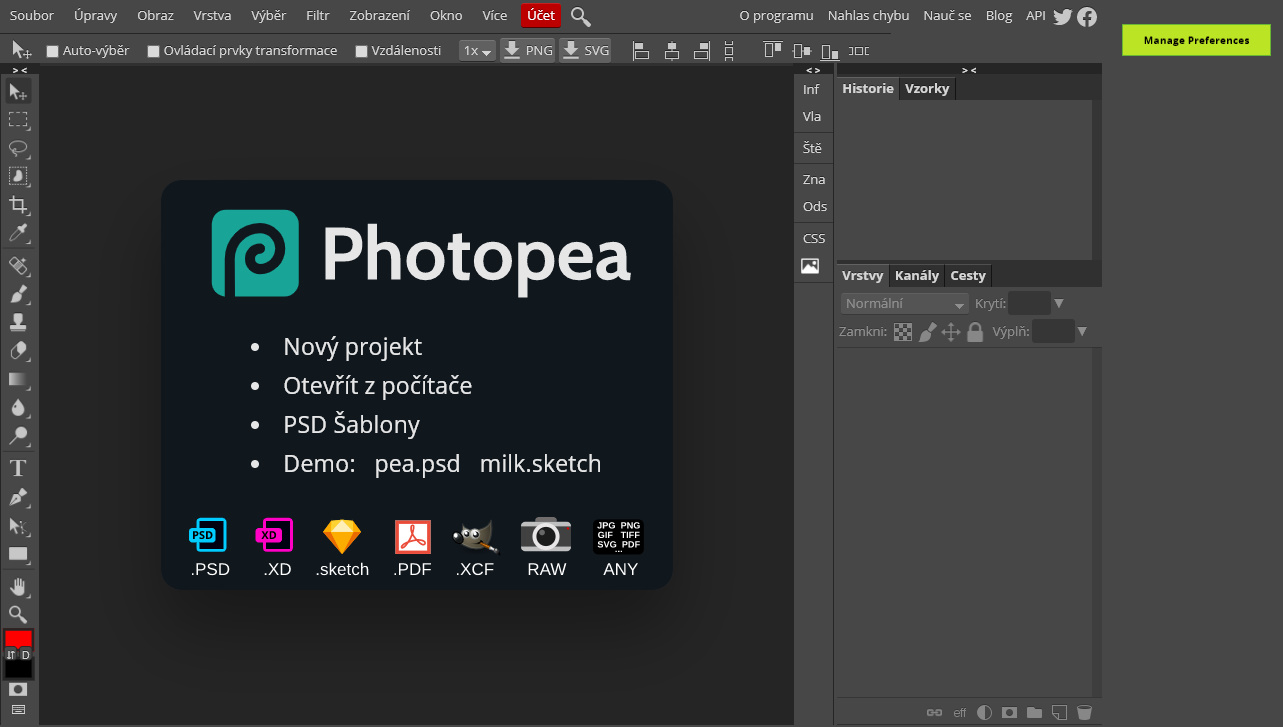Open the Krytí opacity dropdown arrow
Image resolution: width=1283 pixels, height=727 pixels.
(1059, 304)
